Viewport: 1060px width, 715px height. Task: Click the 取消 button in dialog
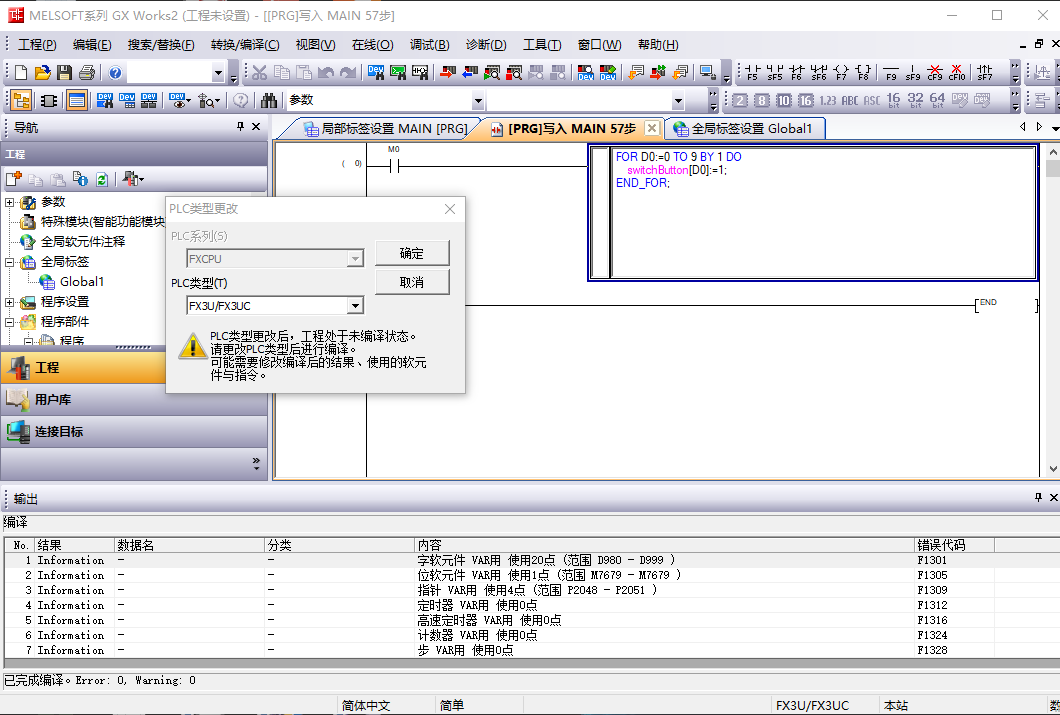(411, 283)
